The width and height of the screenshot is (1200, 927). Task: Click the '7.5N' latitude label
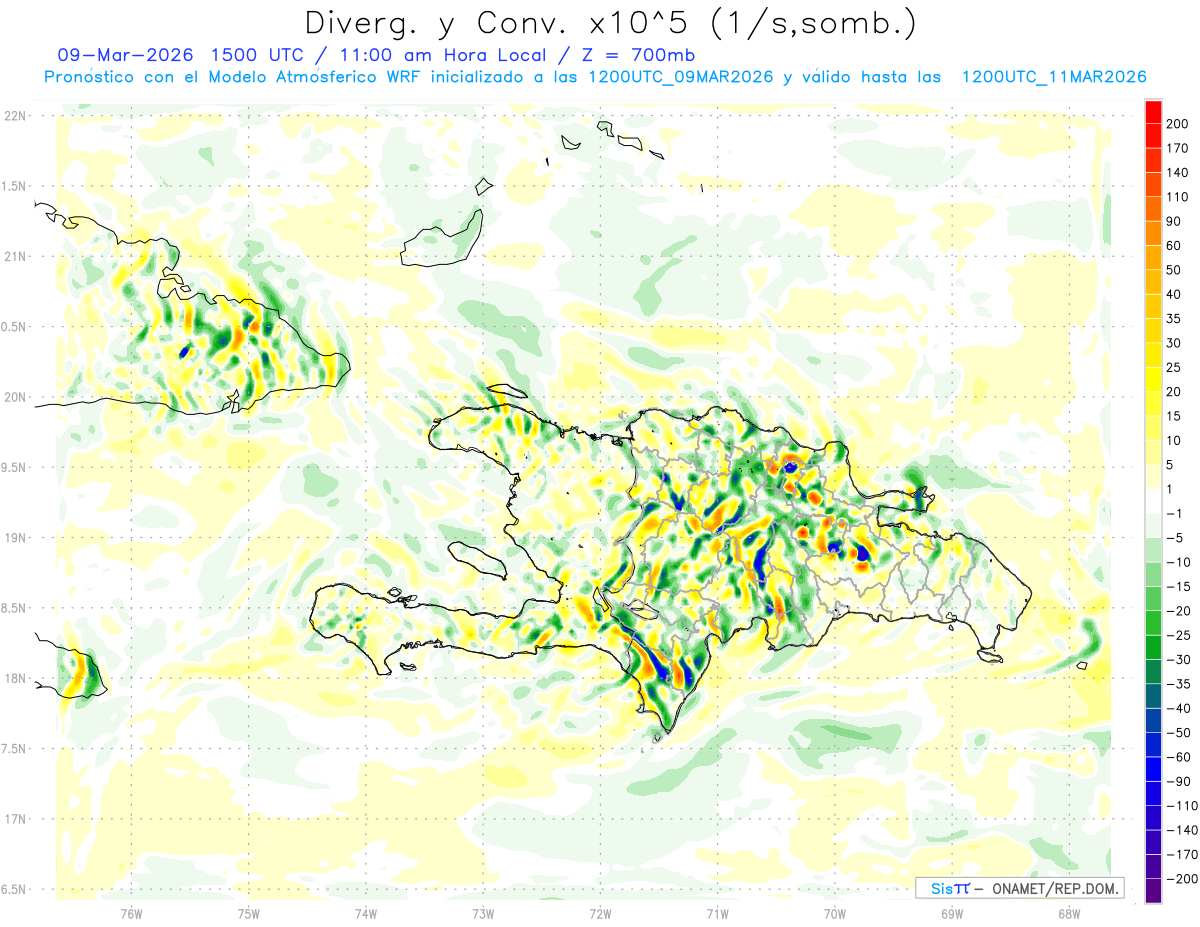pyautogui.click(x=14, y=749)
